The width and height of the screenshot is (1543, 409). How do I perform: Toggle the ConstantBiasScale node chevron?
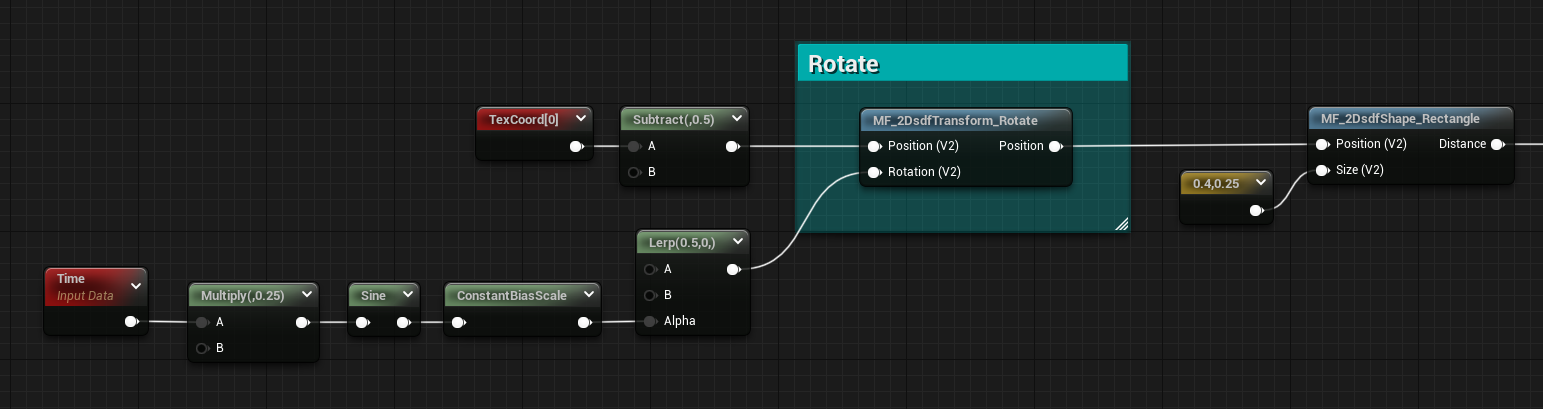589,295
